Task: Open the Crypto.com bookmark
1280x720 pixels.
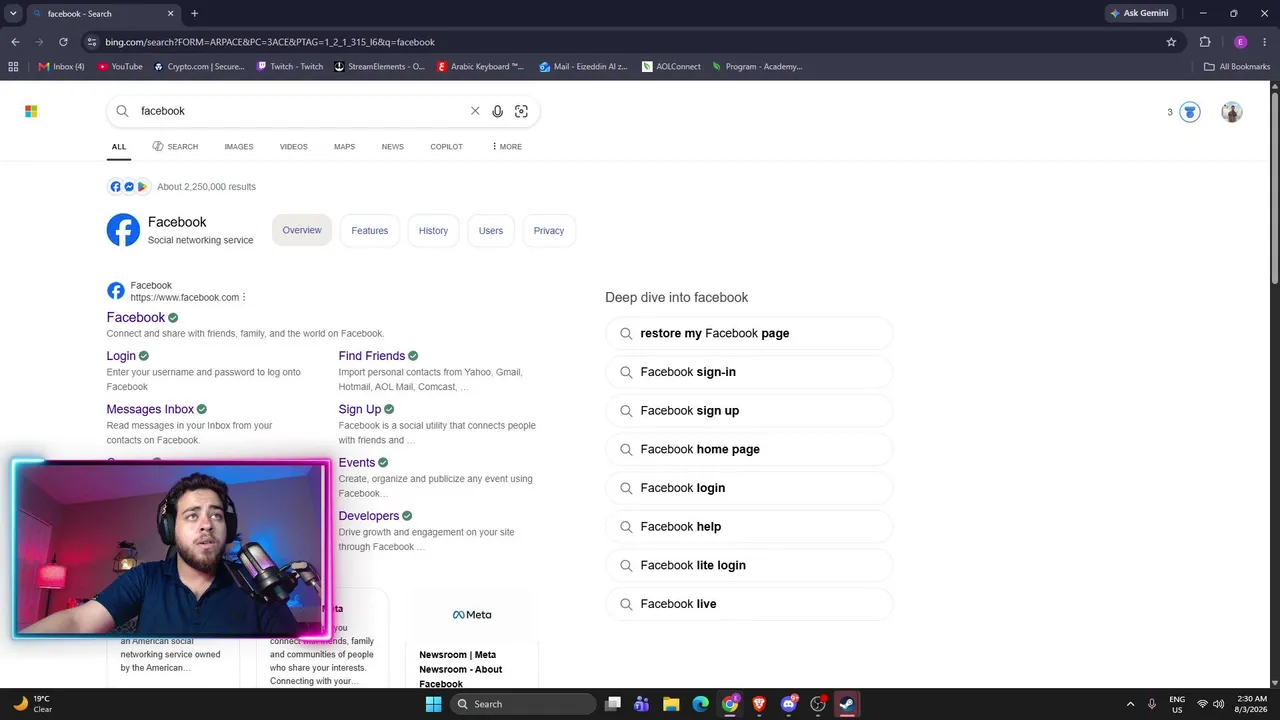Action: point(199,67)
